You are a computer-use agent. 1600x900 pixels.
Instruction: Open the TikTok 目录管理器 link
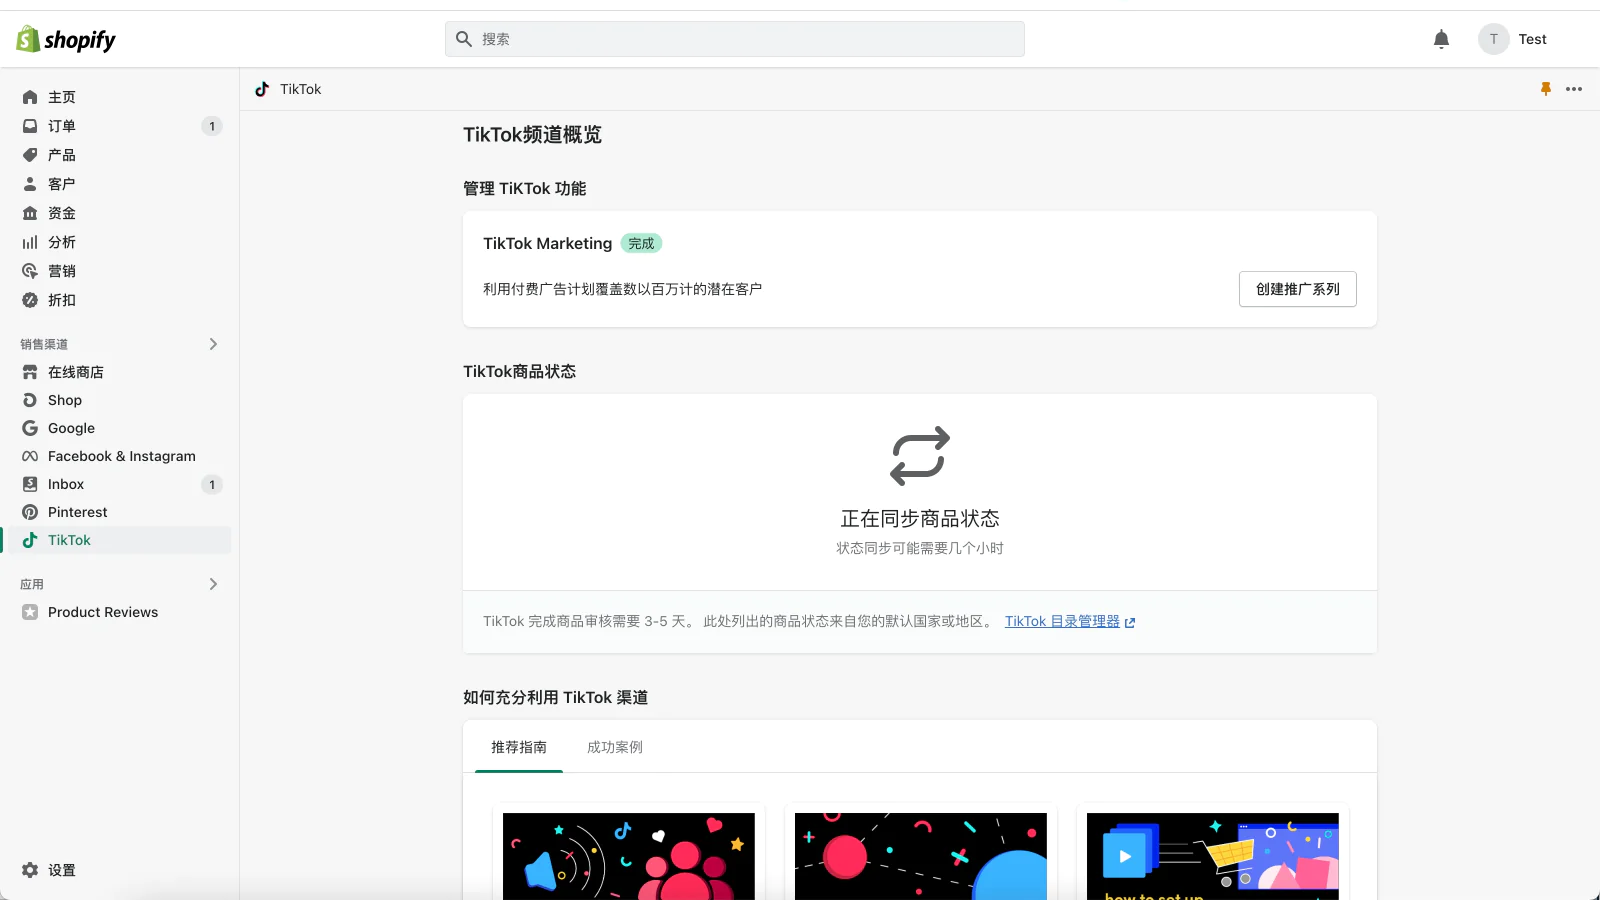click(x=1062, y=621)
